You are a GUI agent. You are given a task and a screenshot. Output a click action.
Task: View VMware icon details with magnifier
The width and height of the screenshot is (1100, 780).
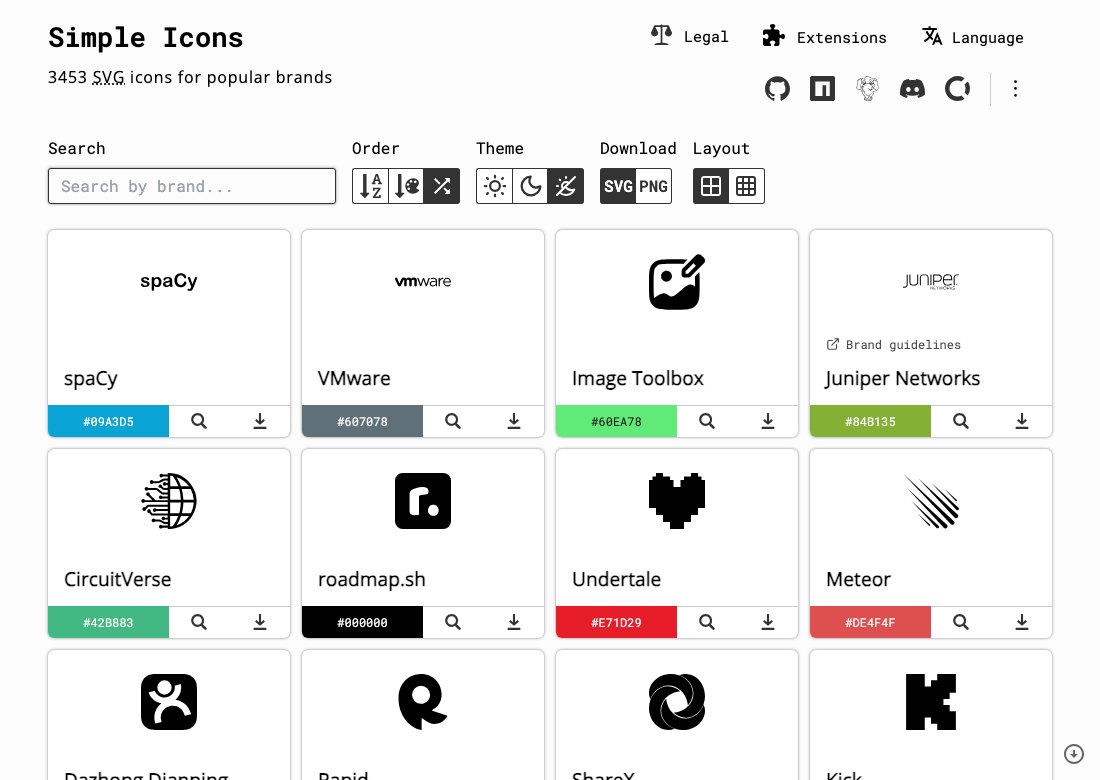(453, 422)
